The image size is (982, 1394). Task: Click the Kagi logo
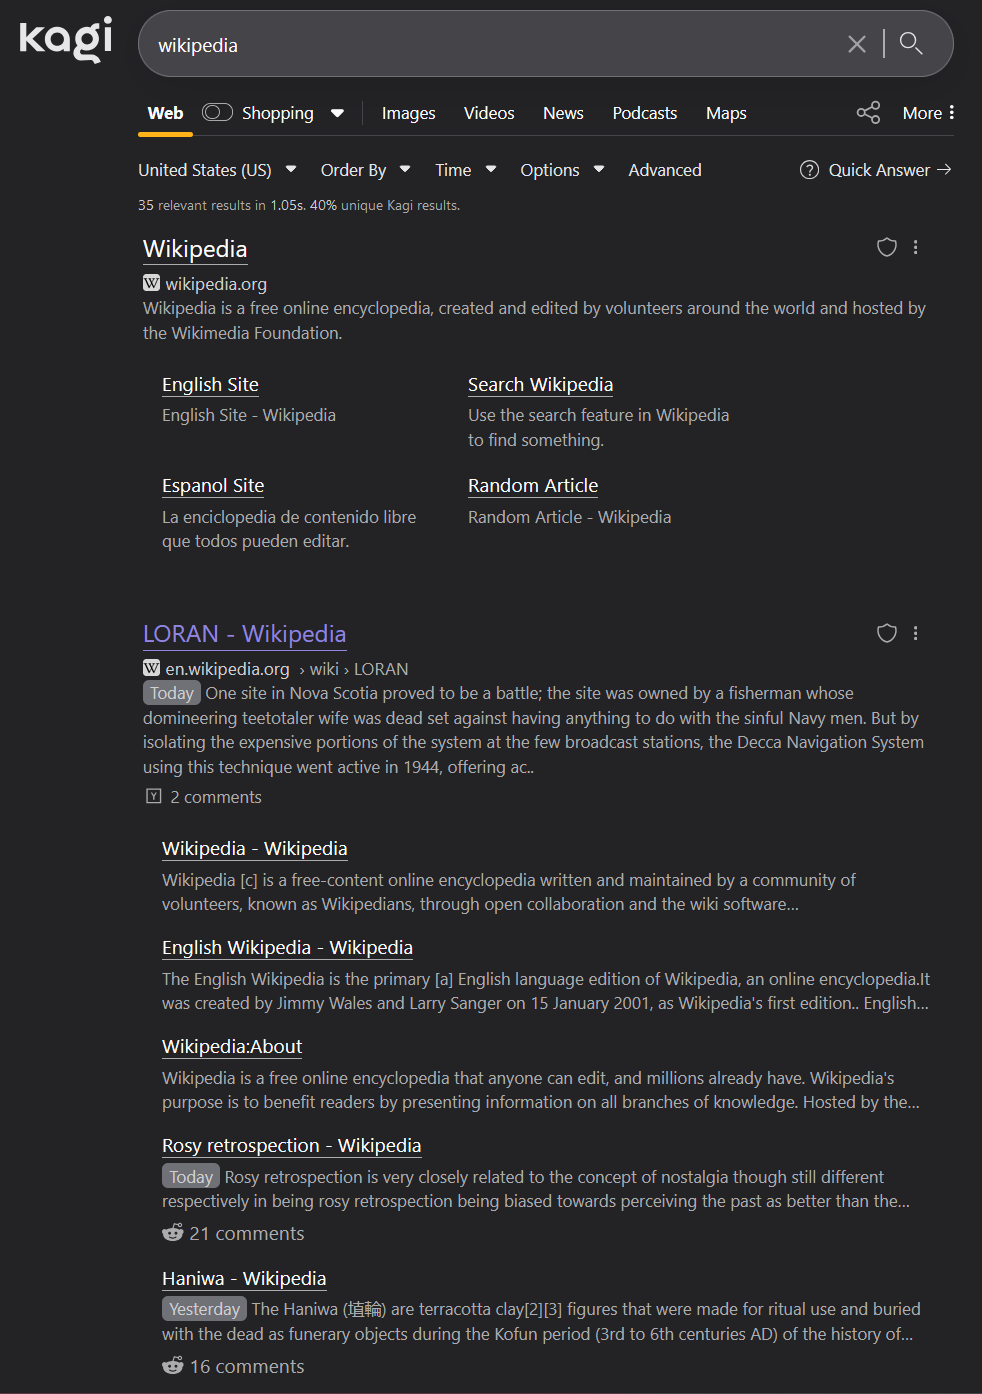pos(66,40)
